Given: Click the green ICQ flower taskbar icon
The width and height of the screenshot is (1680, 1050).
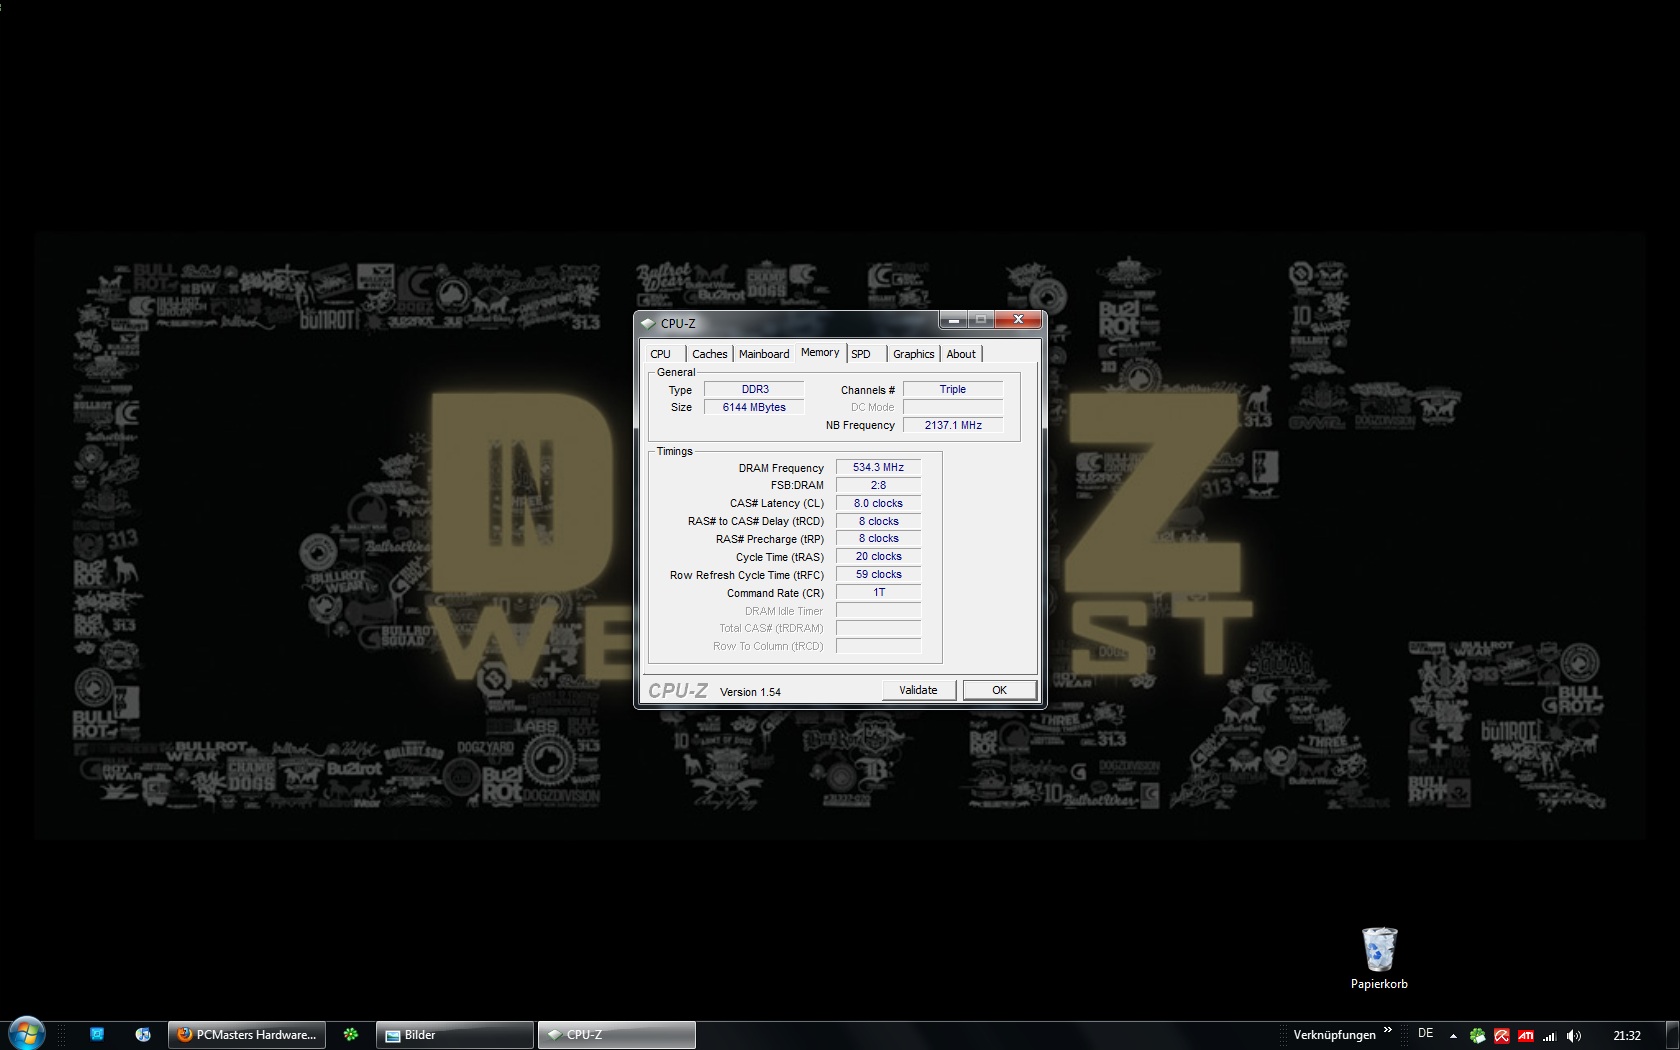Looking at the screenshot, I should [x=351, y=1035].
